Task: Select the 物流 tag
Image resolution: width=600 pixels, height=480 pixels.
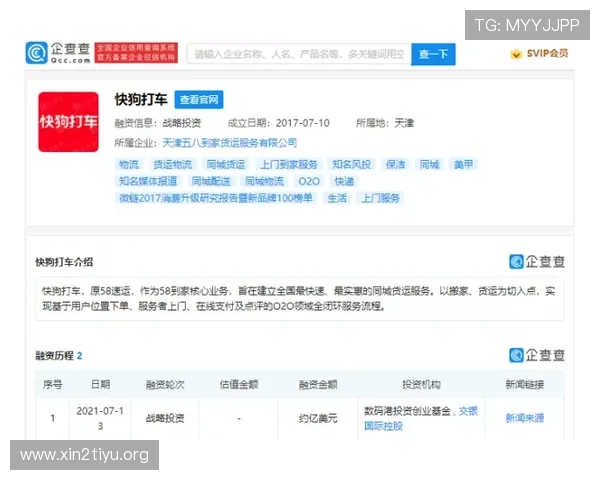Action: click(129, 165)
